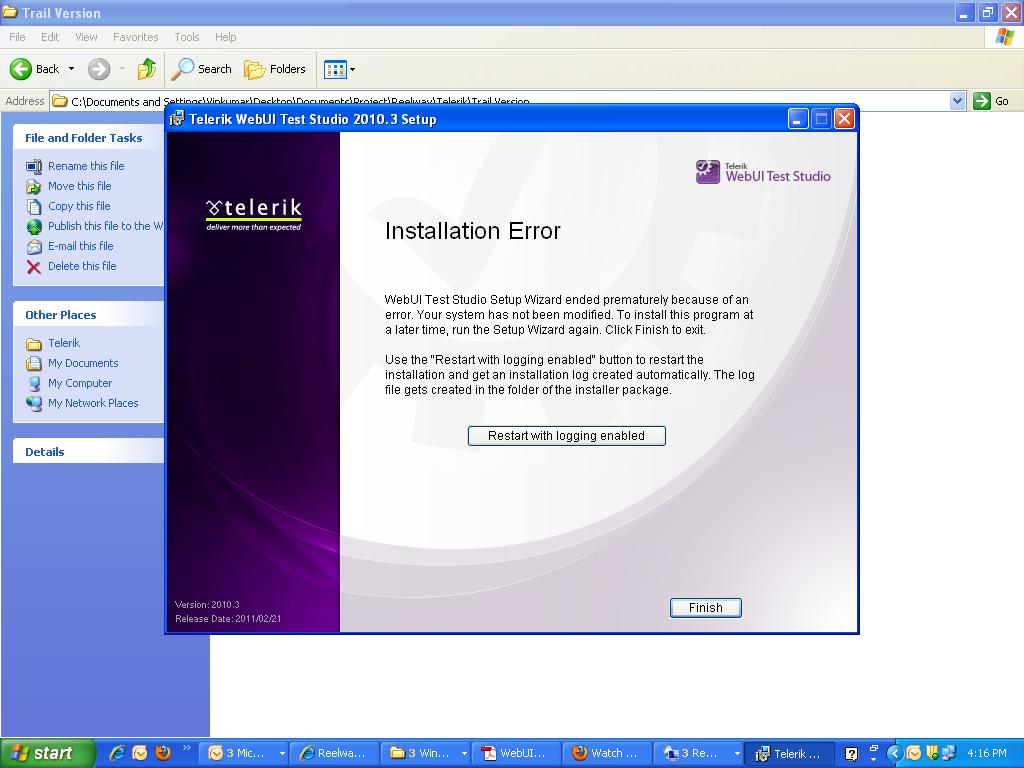Click the My Computer icon in sidebar
1024x768 pixels.
click(34, 384)
